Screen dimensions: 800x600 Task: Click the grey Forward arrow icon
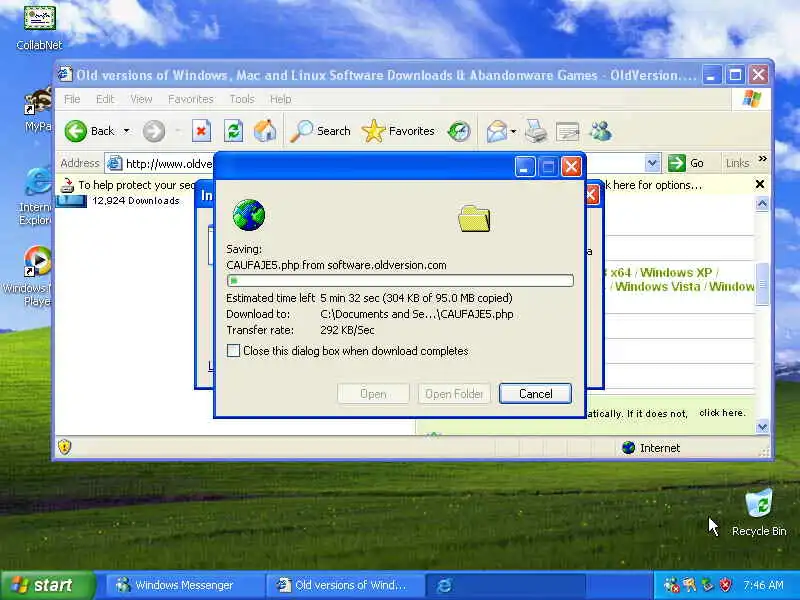pos(153,131)
